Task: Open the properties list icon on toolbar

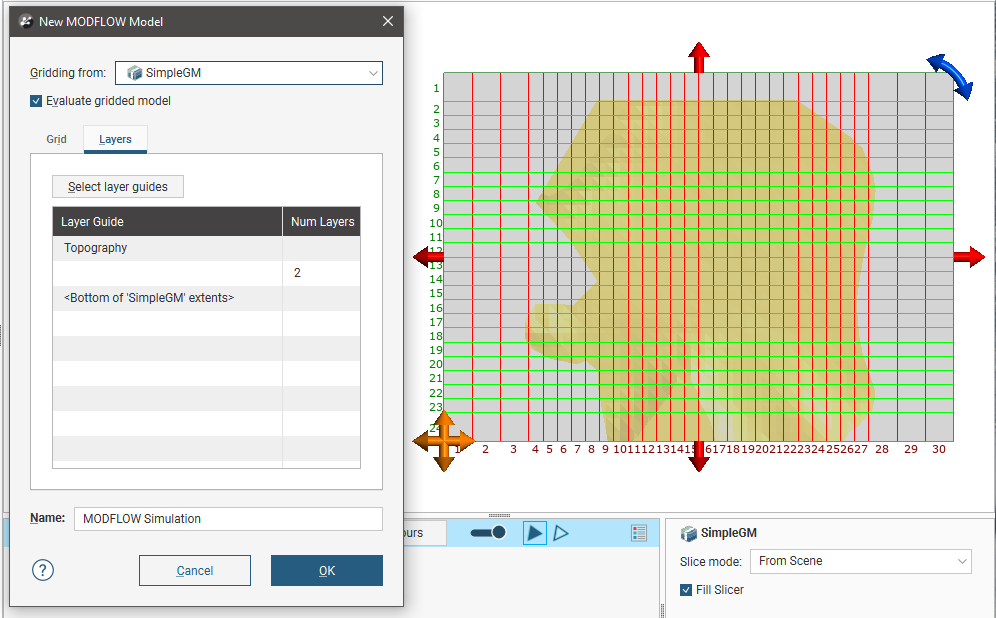Action: 639,532
